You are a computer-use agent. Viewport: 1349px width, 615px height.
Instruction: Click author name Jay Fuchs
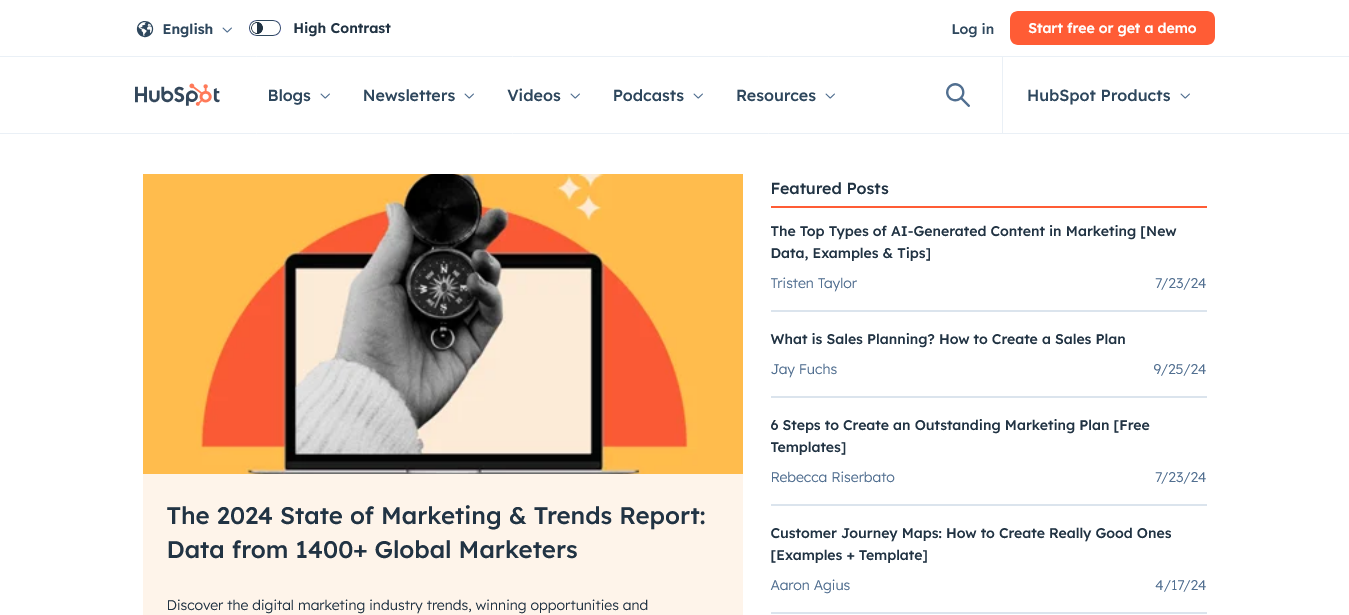point(803,369)
